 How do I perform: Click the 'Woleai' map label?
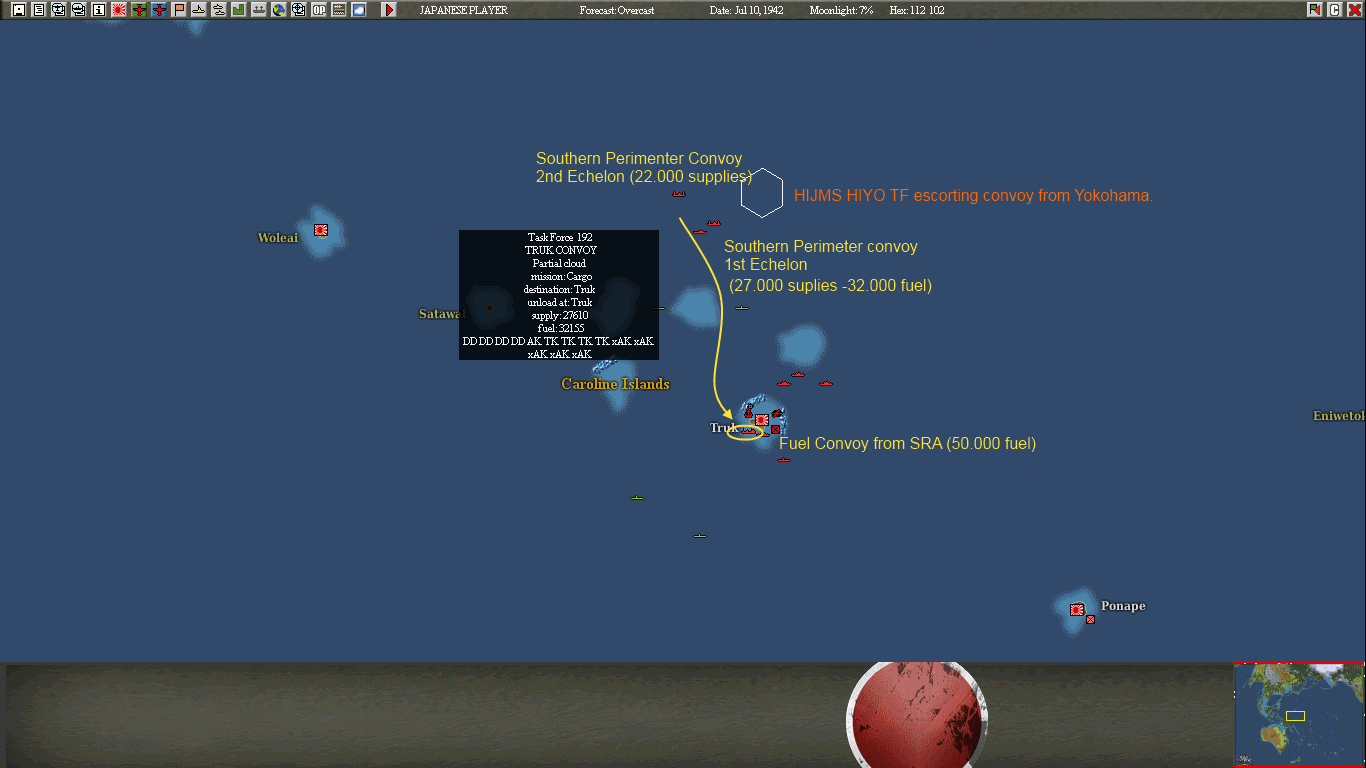coord(278,238)
